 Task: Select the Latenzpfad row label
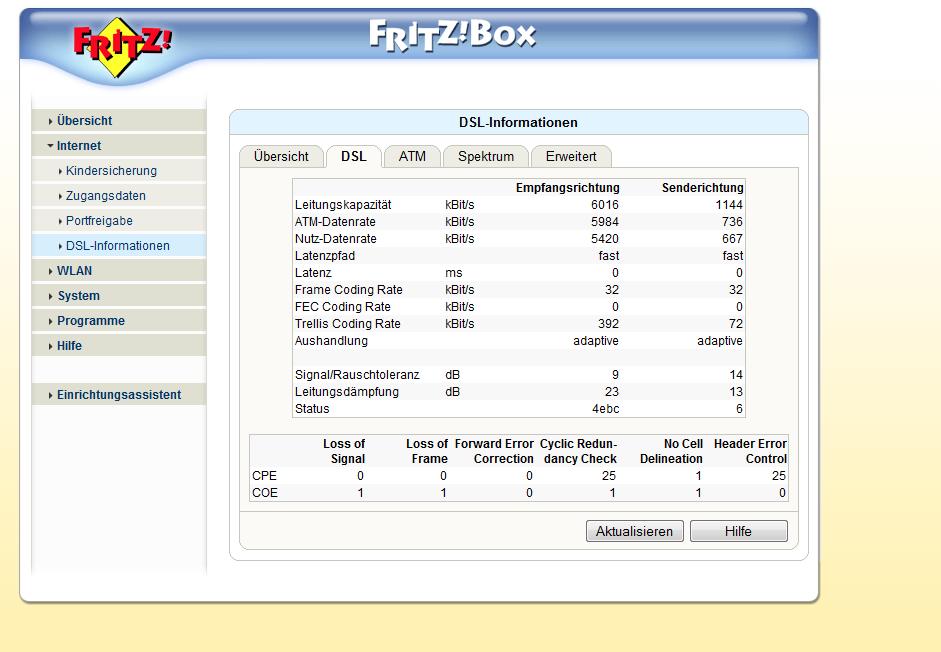click(x=325, y=256)
